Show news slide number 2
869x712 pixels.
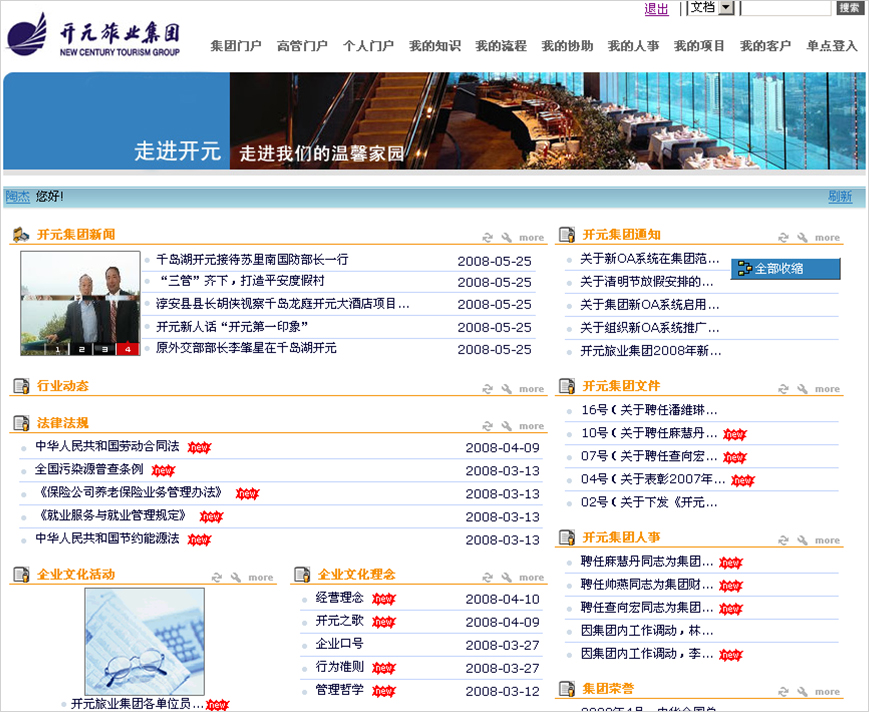point(81,349)
